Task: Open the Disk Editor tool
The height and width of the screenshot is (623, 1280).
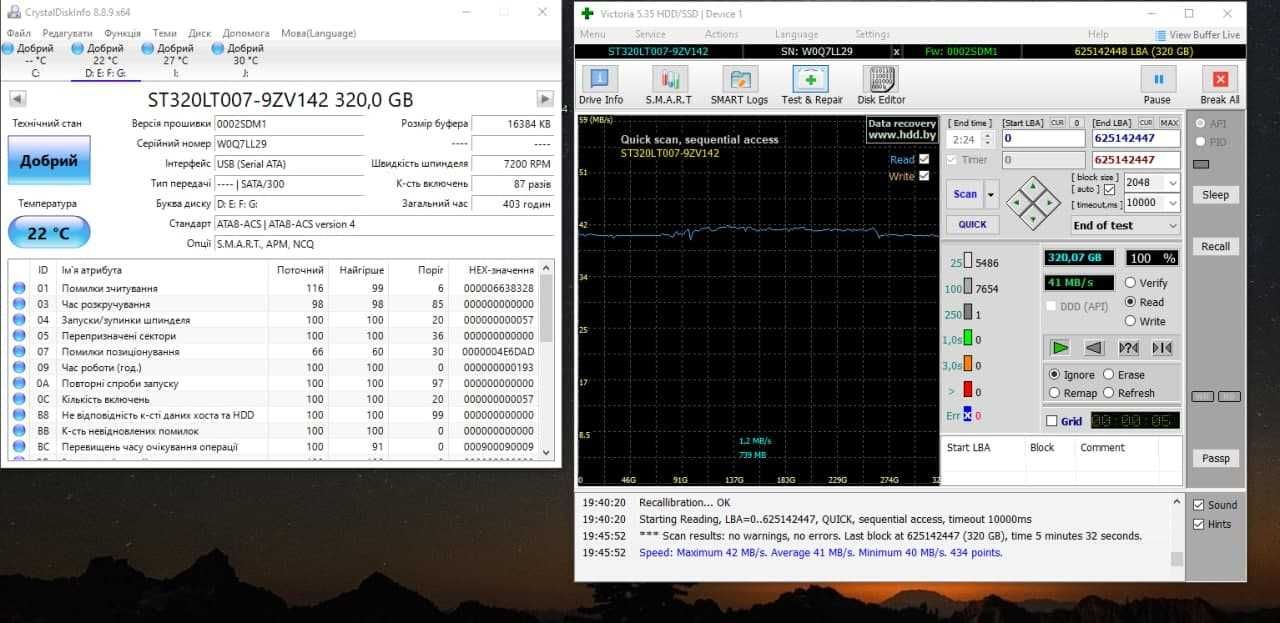Action: (x=881, y=85)
